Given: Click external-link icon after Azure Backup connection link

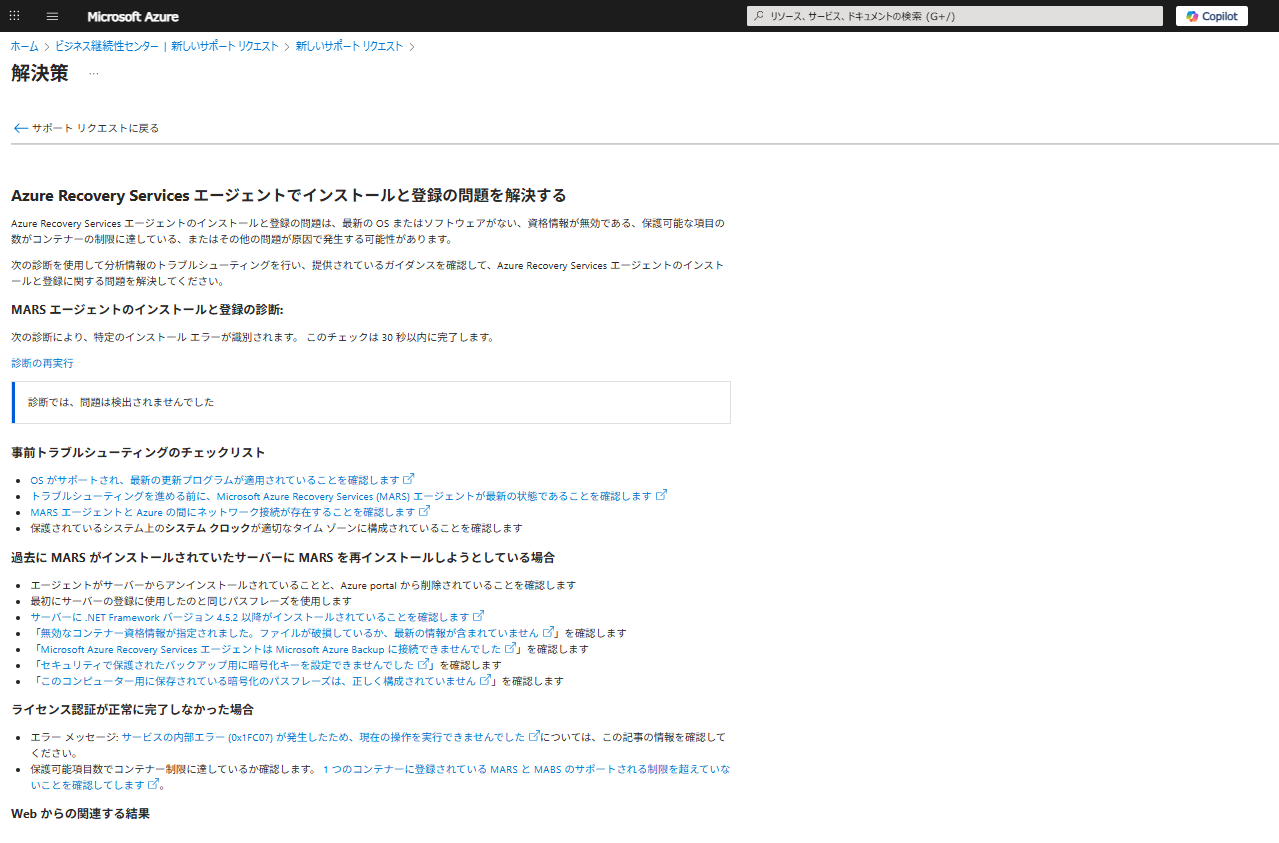Looking at the screenshot, I should (511, 648).
